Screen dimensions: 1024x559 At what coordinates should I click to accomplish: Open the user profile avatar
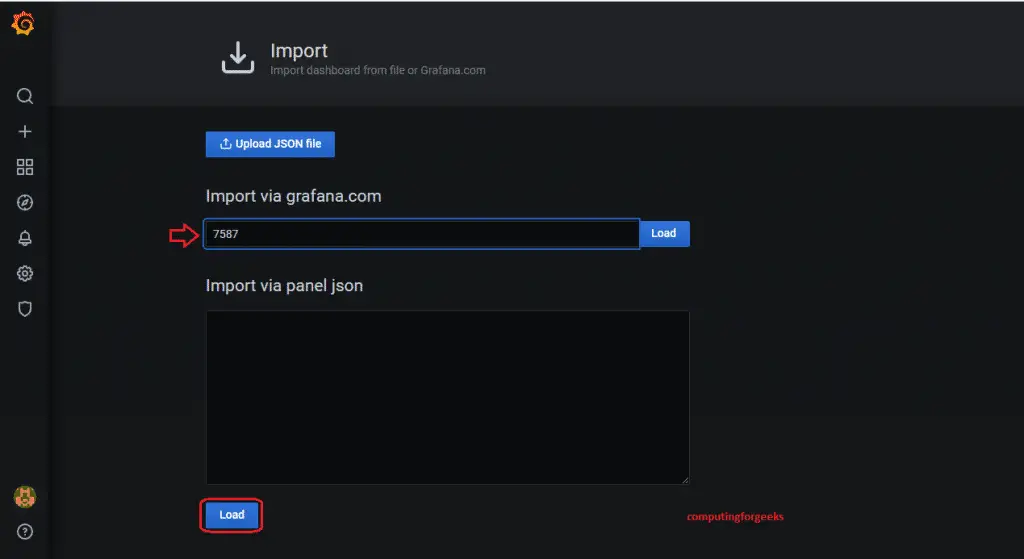point(25,497)
